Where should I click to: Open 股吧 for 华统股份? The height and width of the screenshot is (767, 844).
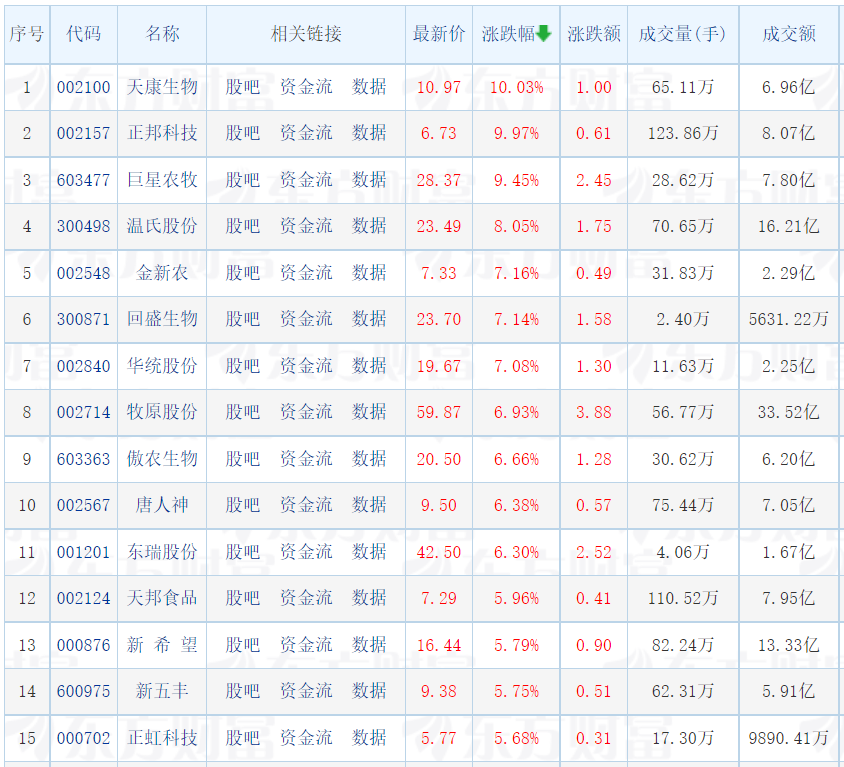pyautogui.click(x=242, y=366)
